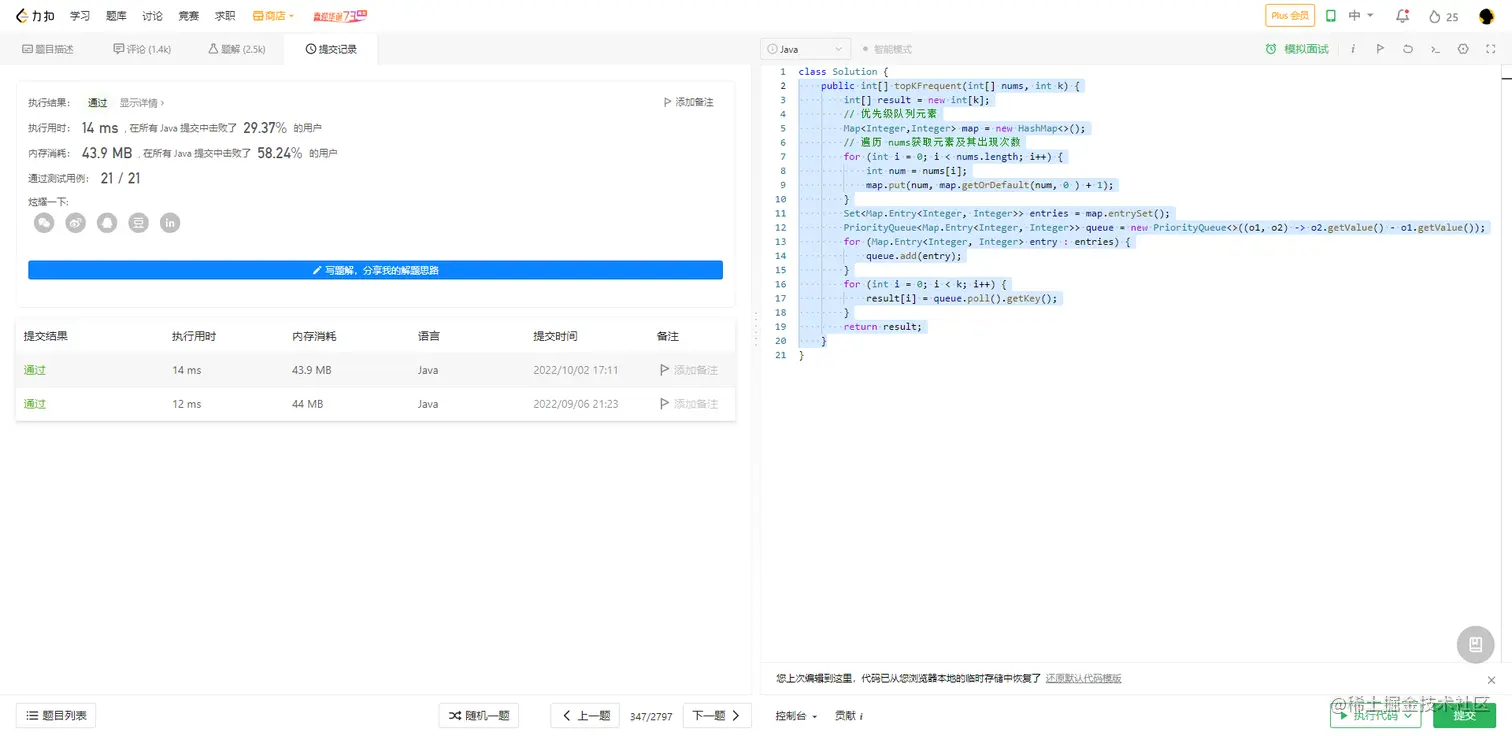Open the 题库 problem set menu
Image resolution: width=1512 pixels, height=736 pixels.
pos(116,16)
